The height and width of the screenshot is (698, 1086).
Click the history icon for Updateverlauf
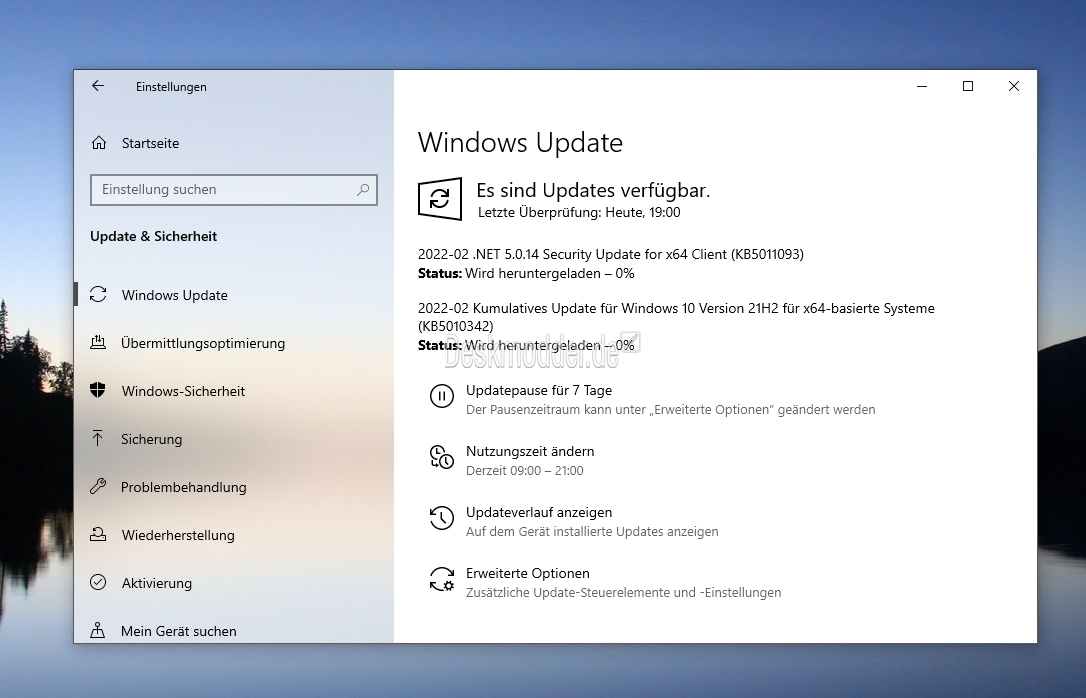point(442,518)
